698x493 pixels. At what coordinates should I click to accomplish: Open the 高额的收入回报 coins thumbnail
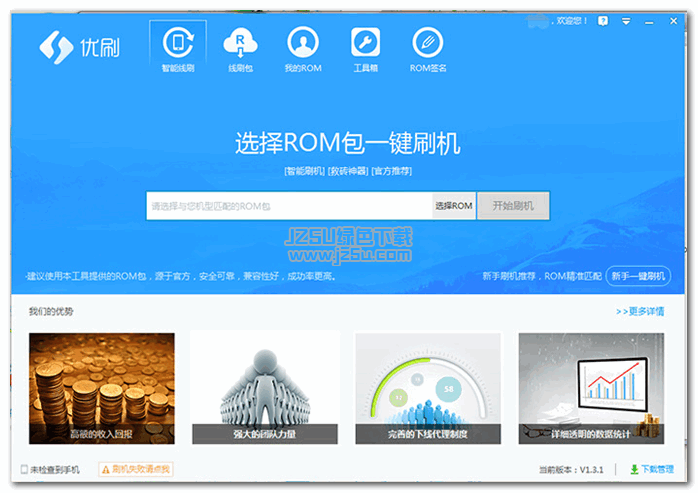pos(102,388)
